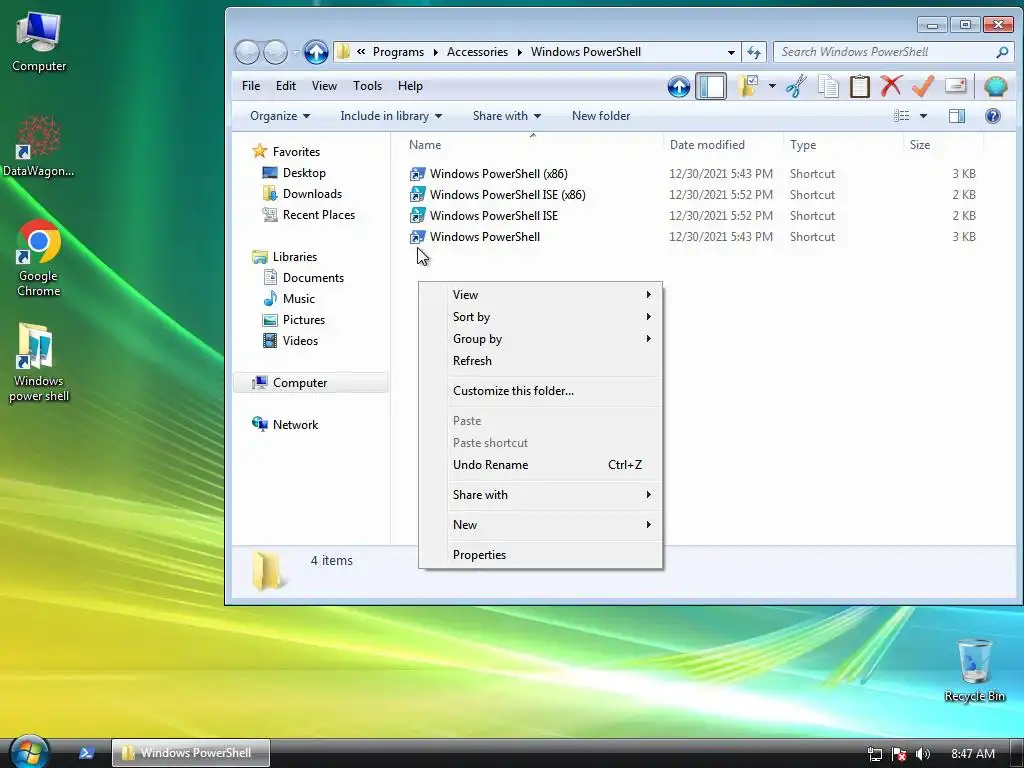Open the File menu
Screen dimensions: 1024x768
pos(251,86)
